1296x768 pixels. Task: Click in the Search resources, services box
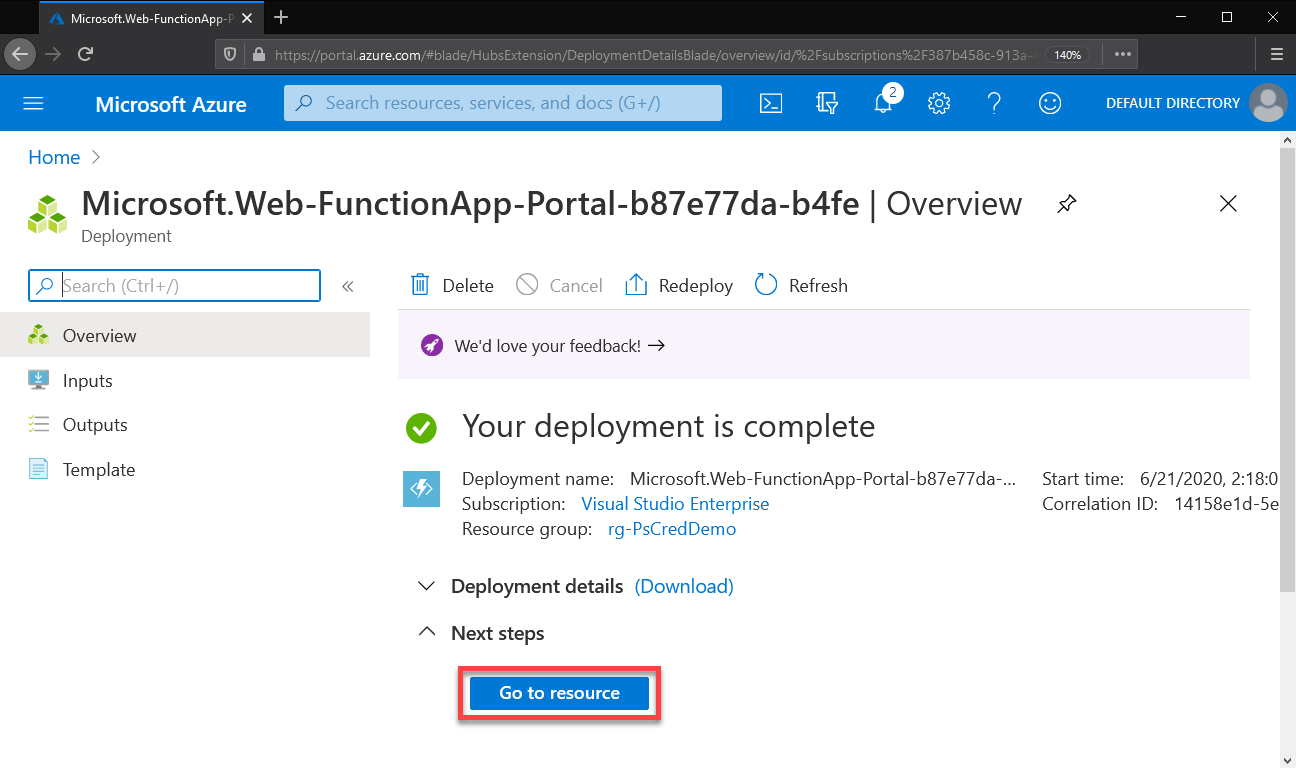(x=503, y=103)
